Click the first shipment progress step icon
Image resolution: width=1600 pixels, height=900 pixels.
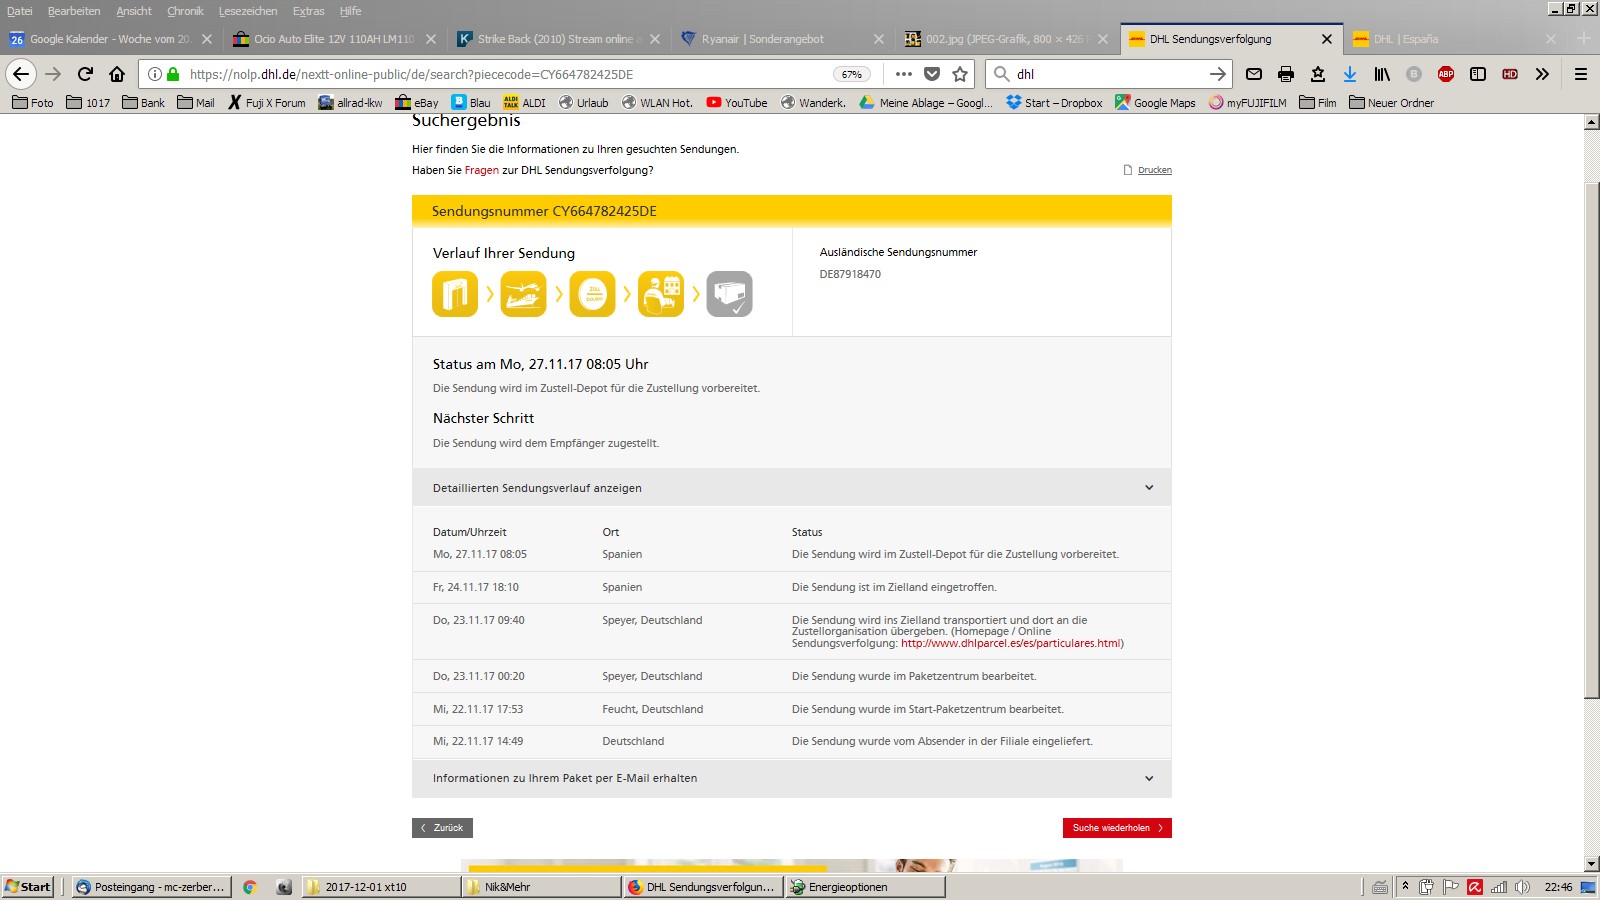(x=455, y=294)
